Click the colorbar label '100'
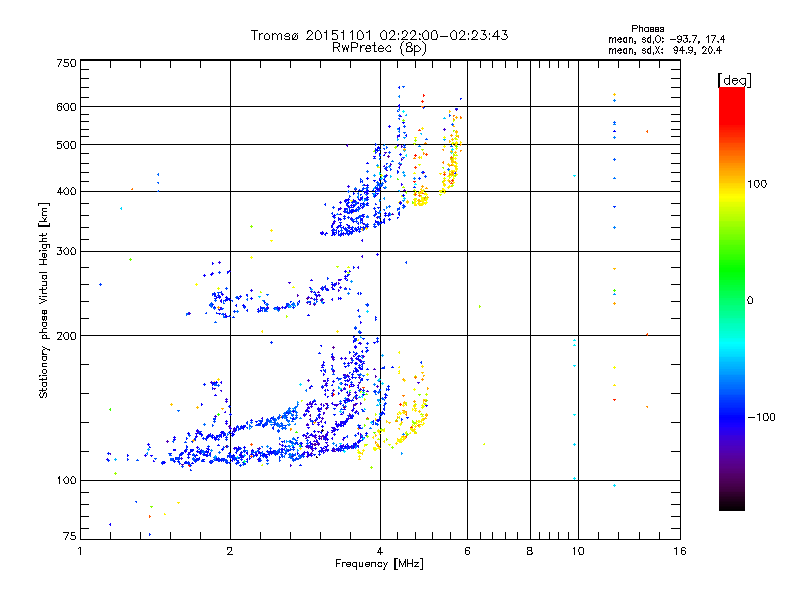The width and height of the screenshot is (800, 600). (x=757, y=184)
